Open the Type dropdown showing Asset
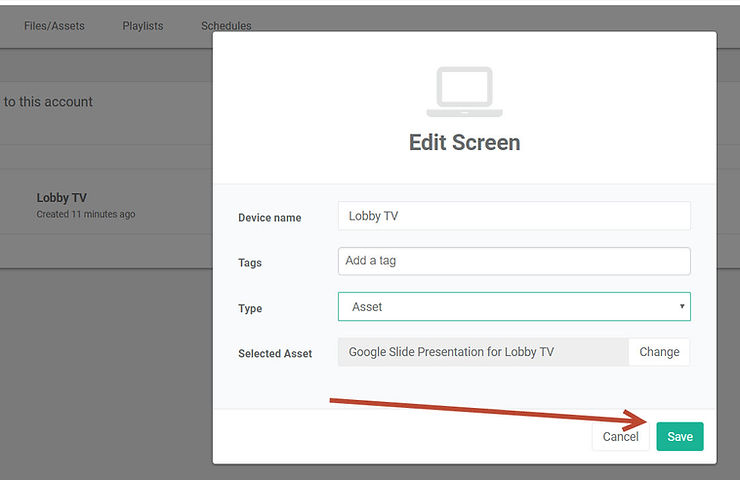Screen dimensions: 740x480 click(x=514, y=306)
